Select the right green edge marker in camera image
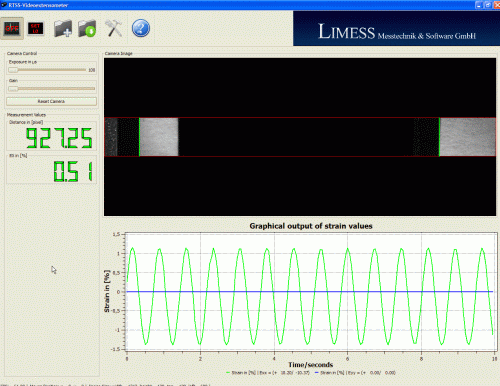500x386 pixels. coord(439,137)
